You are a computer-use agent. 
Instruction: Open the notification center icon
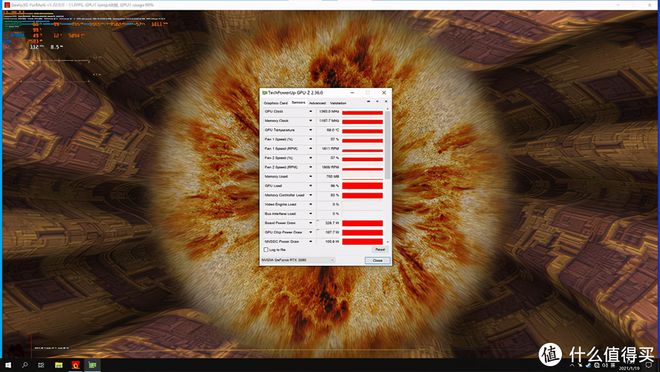[x=649, y=365]
